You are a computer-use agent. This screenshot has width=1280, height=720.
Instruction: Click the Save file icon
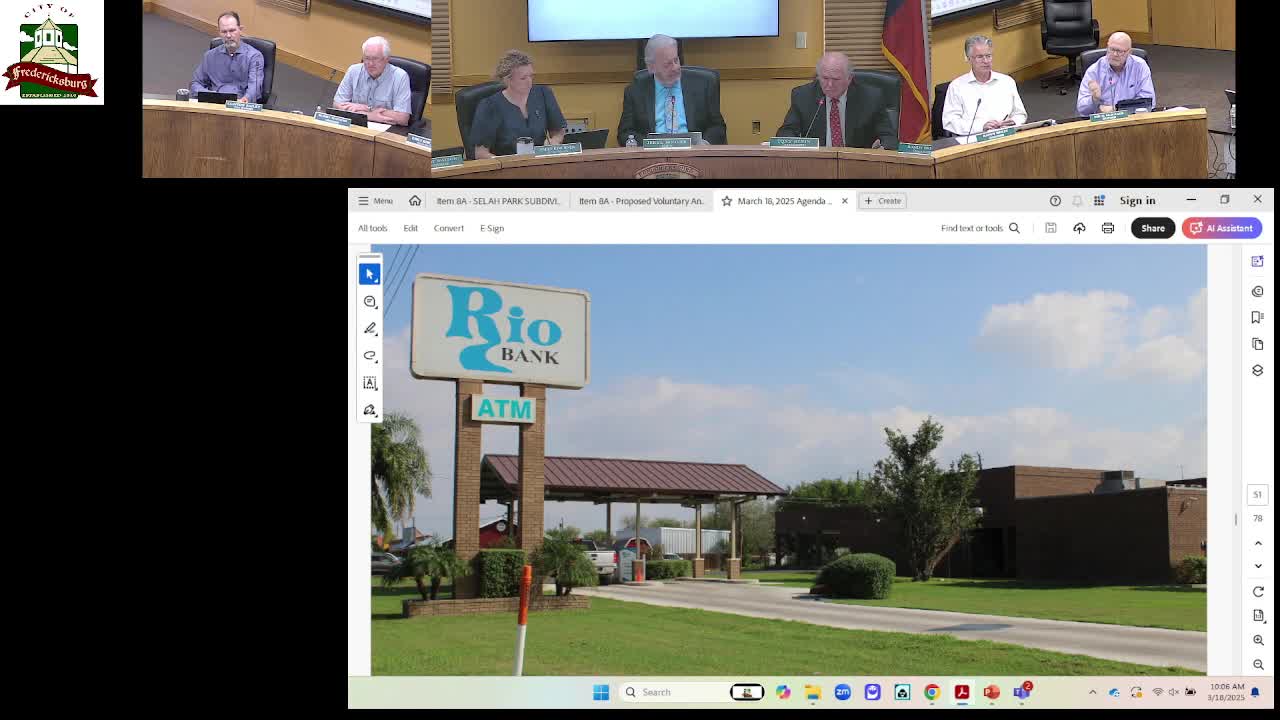click(1051, 228)
